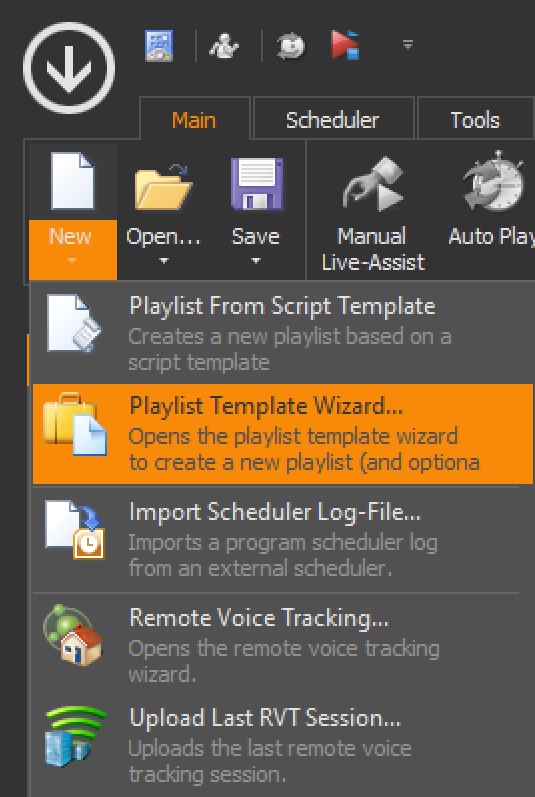Click the blue grid quick-access toolbar icon
Viewport: 535px width, 797px height.
click(x=159, y=46)
